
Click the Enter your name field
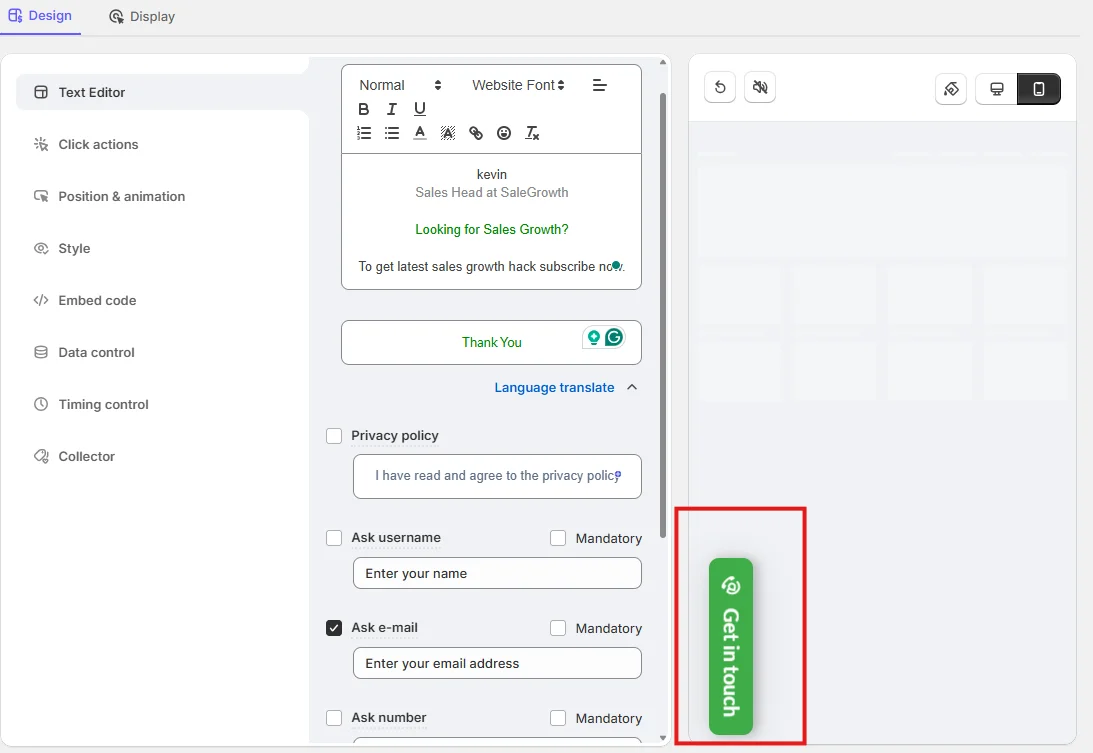click(496, 573)
